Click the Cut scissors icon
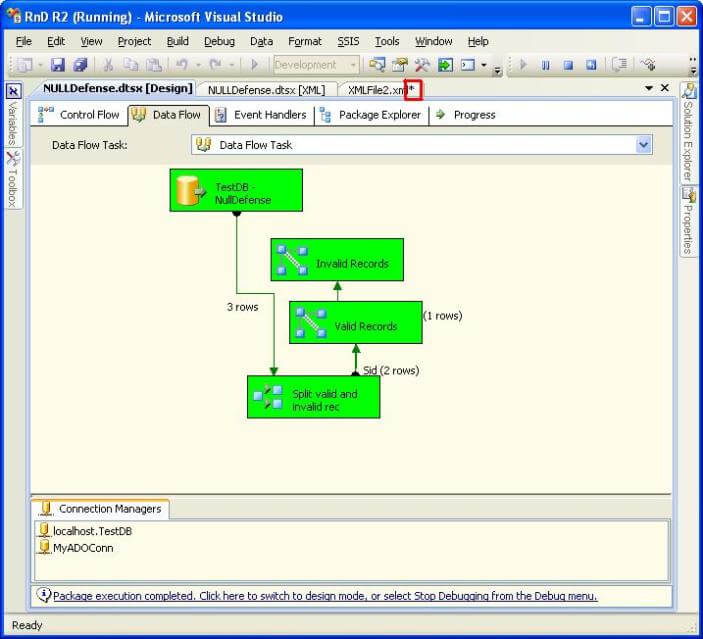 pos(108,65)
